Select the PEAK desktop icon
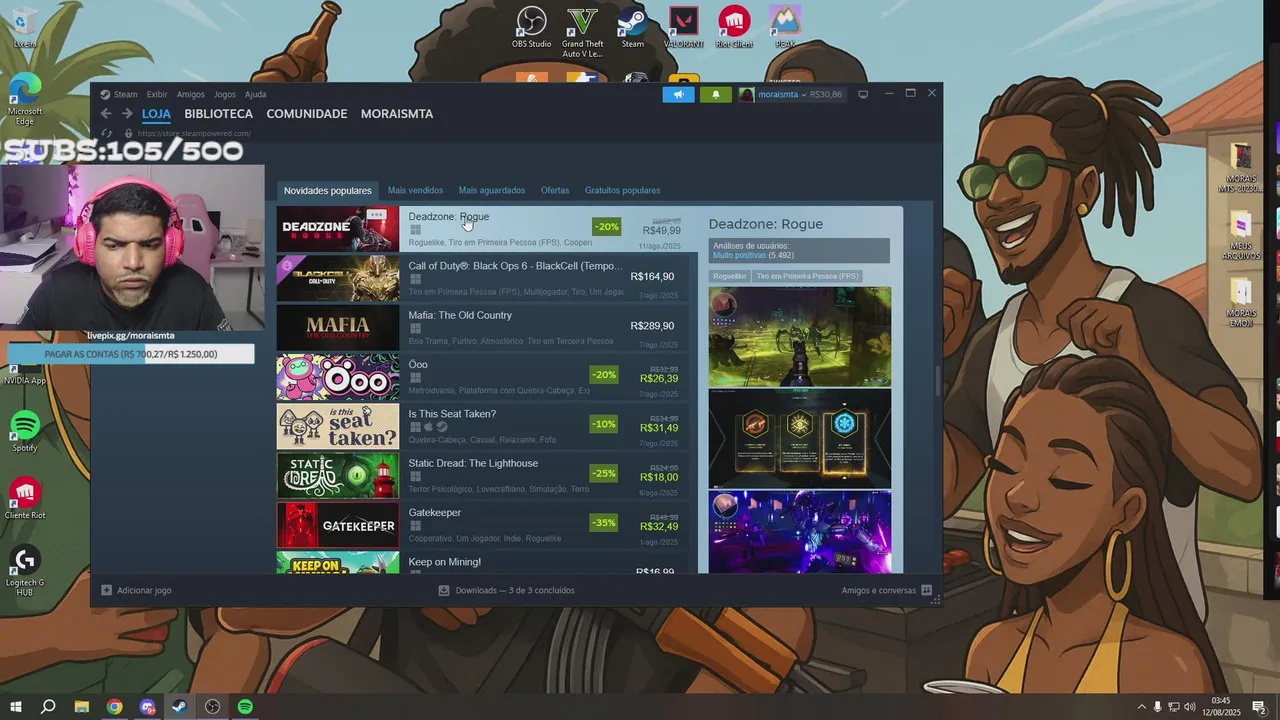The image size is (1280, 720). (x=785, y=27)
